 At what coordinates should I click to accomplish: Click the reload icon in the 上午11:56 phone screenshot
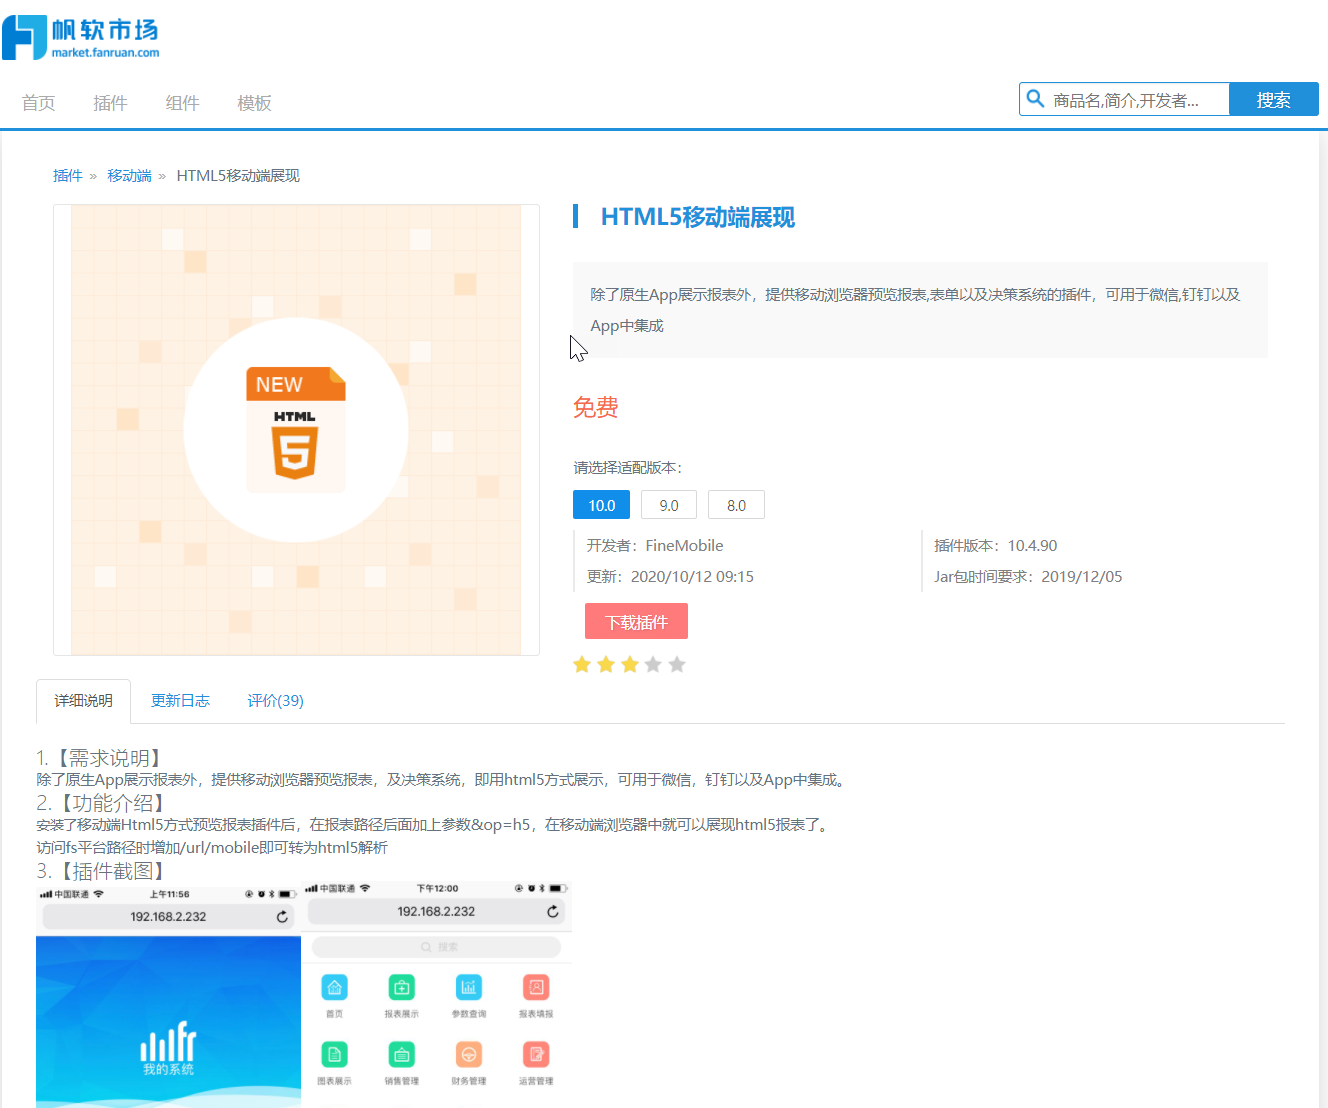(x=282, y=916)
